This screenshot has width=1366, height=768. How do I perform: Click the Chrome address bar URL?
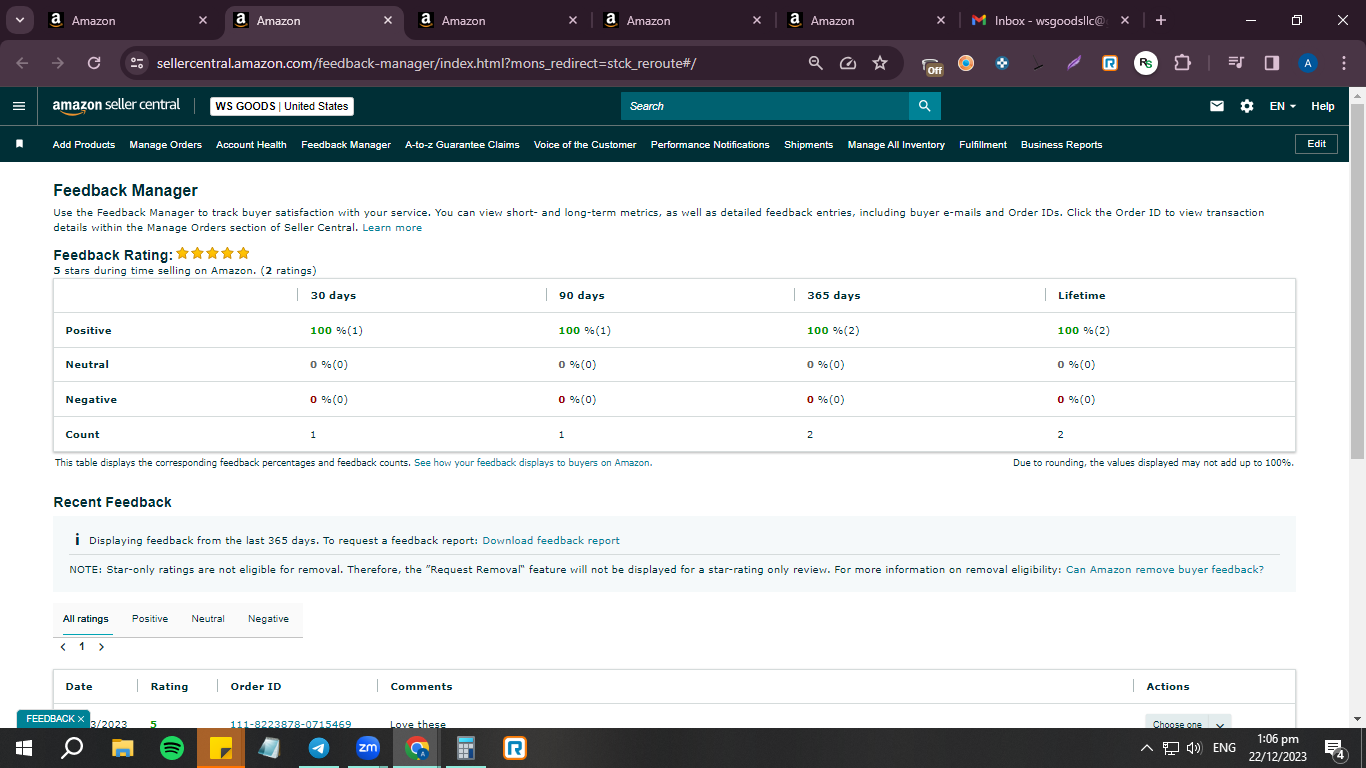tap(426, 63)
